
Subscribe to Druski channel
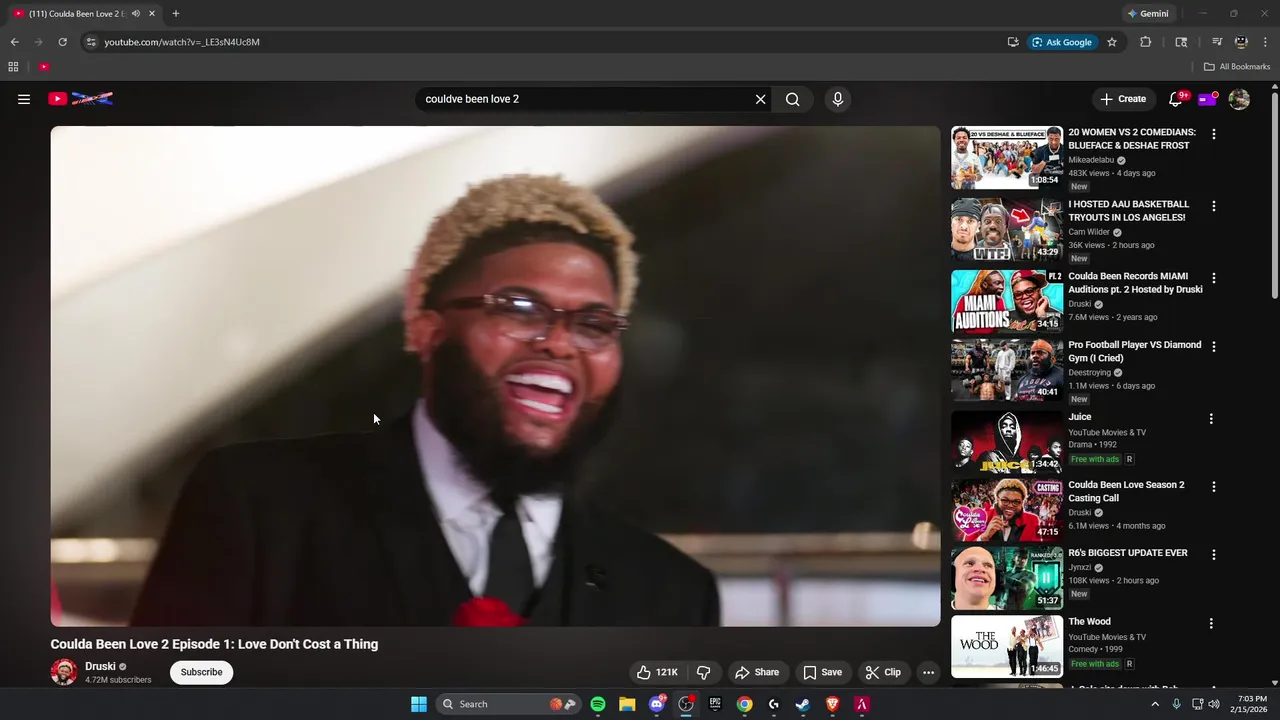(201, 672)
